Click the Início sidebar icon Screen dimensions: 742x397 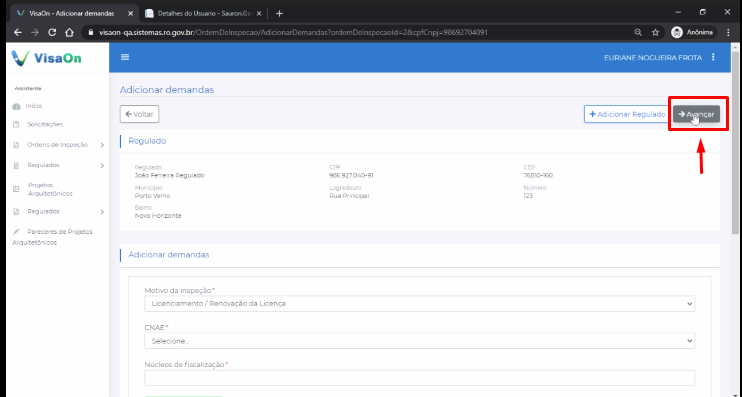pos(17,106)
